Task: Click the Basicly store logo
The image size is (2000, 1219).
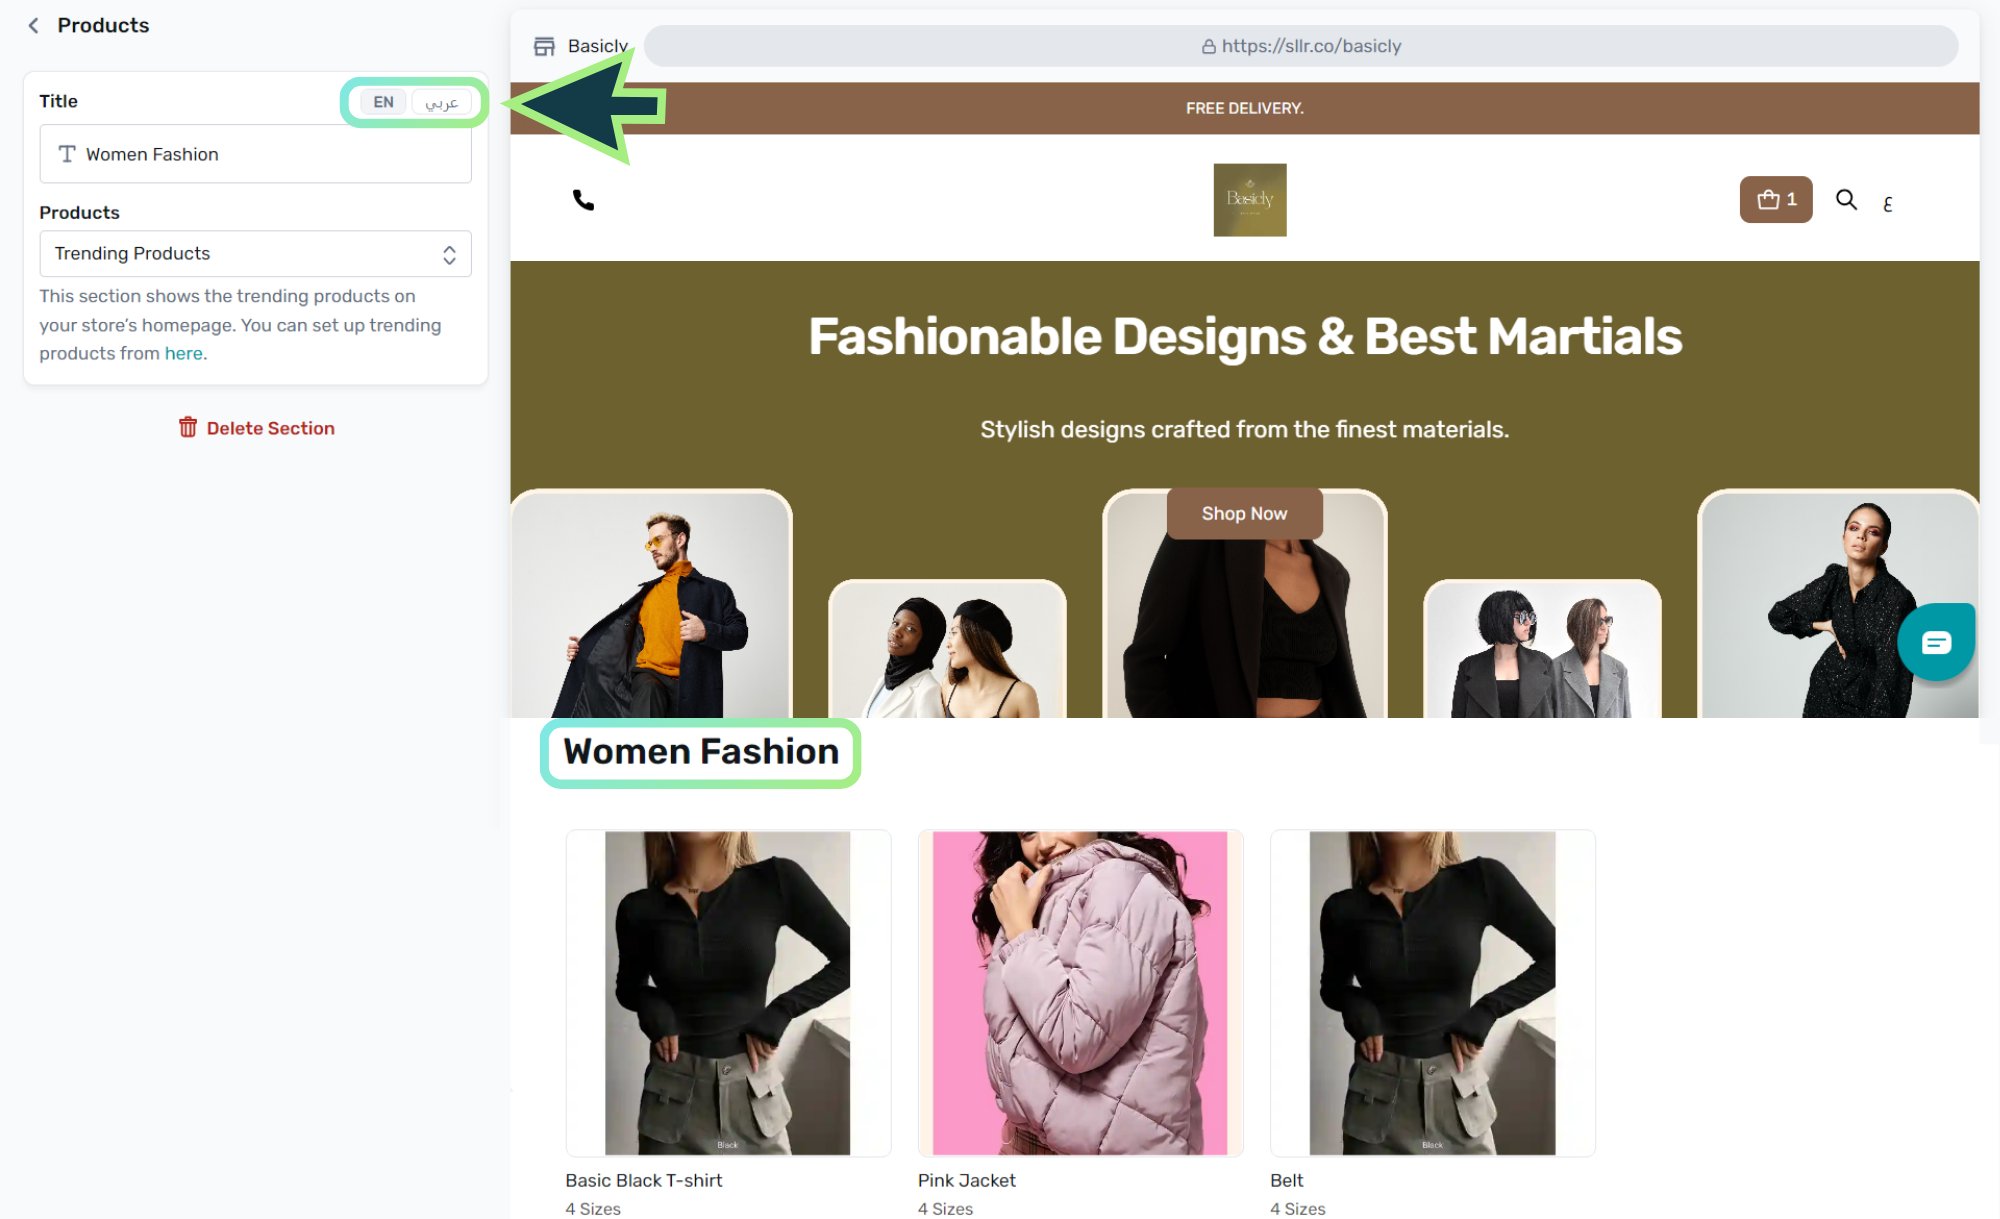Action: point(1249,200)
